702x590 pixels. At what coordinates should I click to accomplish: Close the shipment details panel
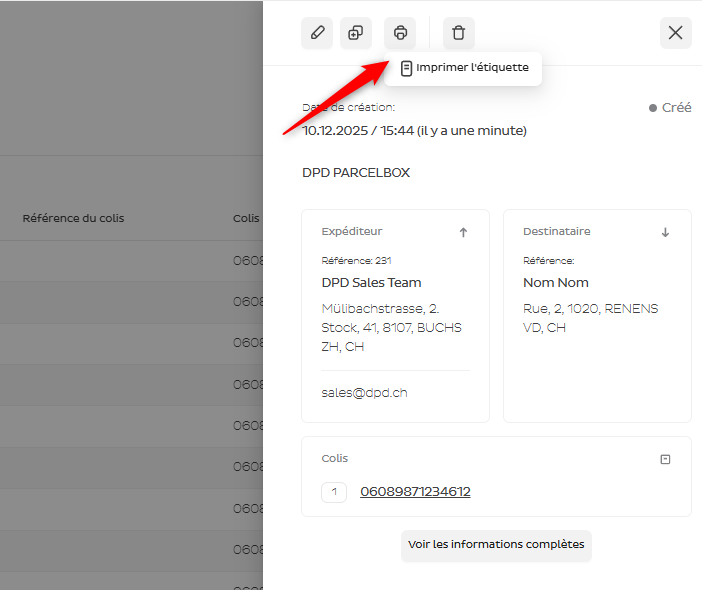676,33
